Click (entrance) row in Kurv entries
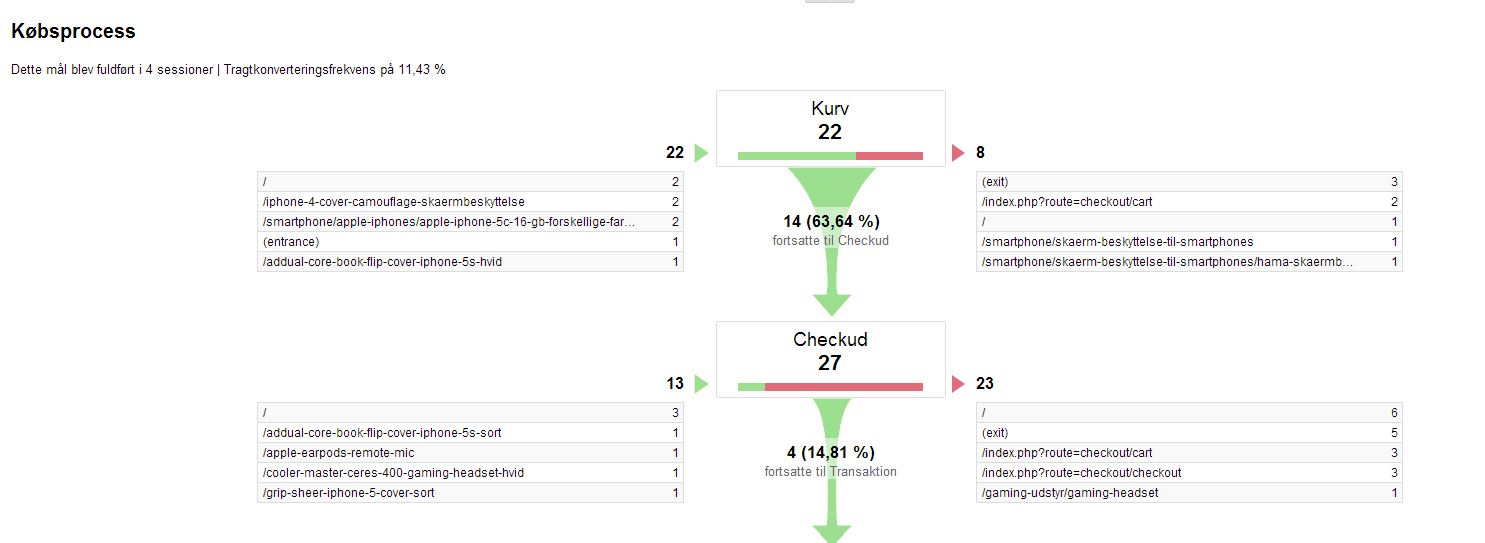This screenshot has width=1485, height=543. (x=471, y=242)
